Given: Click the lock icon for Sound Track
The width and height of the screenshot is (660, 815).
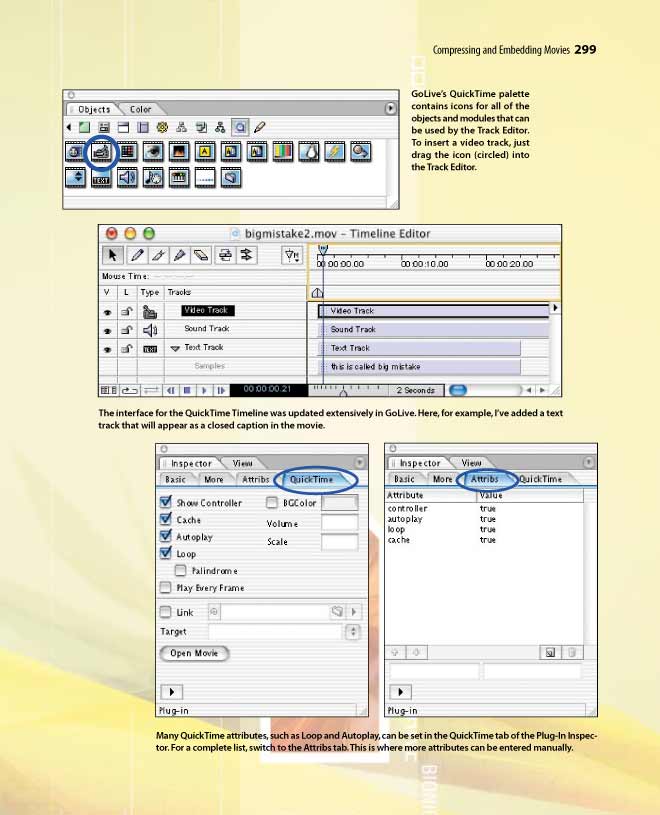Looking at the screenshot, I should click(127, 329).
